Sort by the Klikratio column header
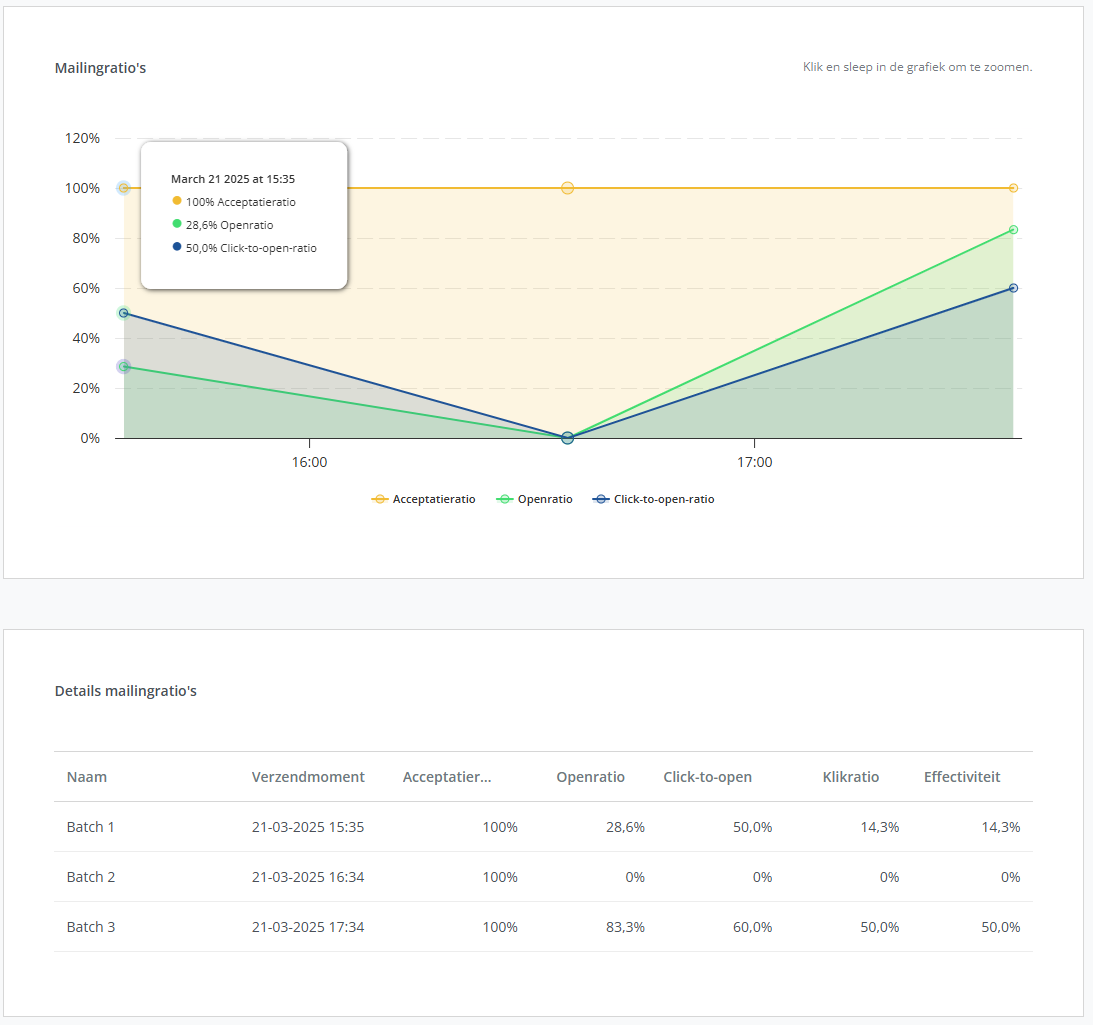The height and width of the screenshot is (1025, 1093). coord(851,777)
